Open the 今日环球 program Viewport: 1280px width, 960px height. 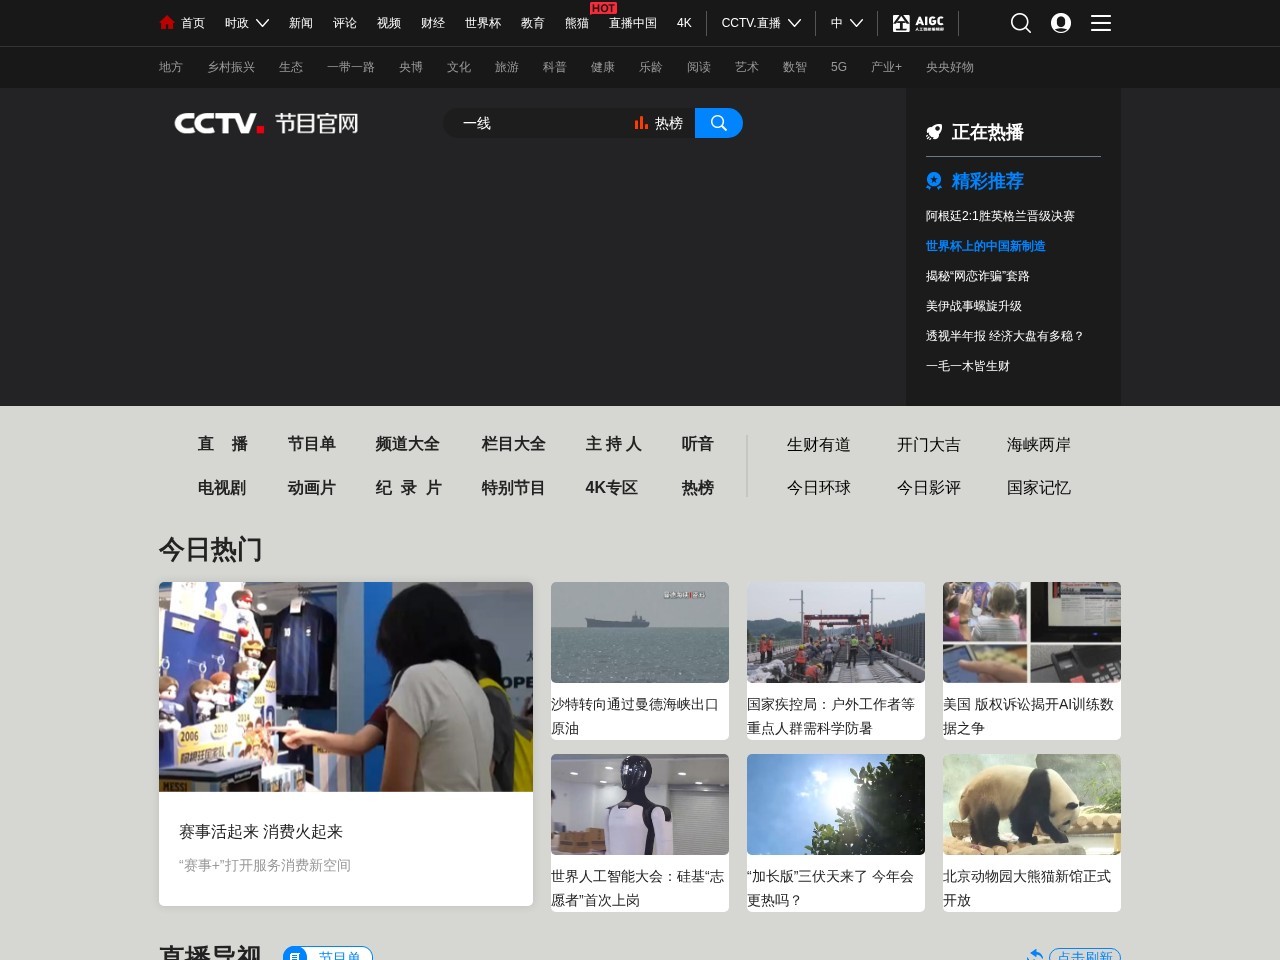pos(819,488)
